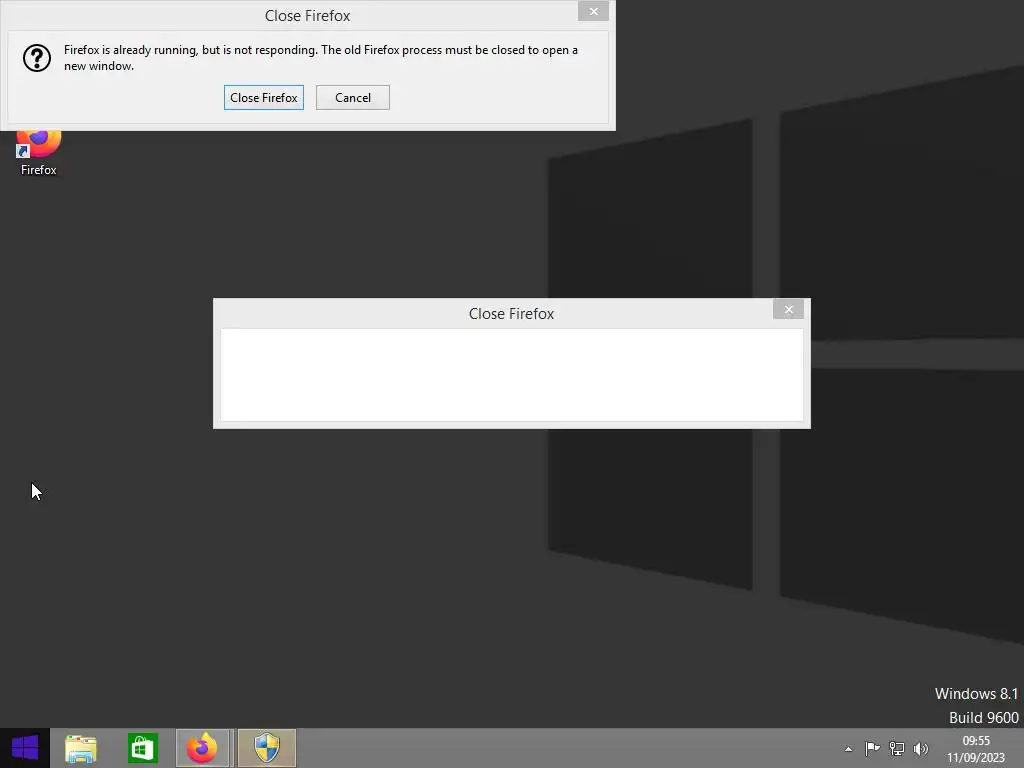Open the clock showing 09:55
Viewport: 1024px width, 768px height.
click(x=976, y=748)
